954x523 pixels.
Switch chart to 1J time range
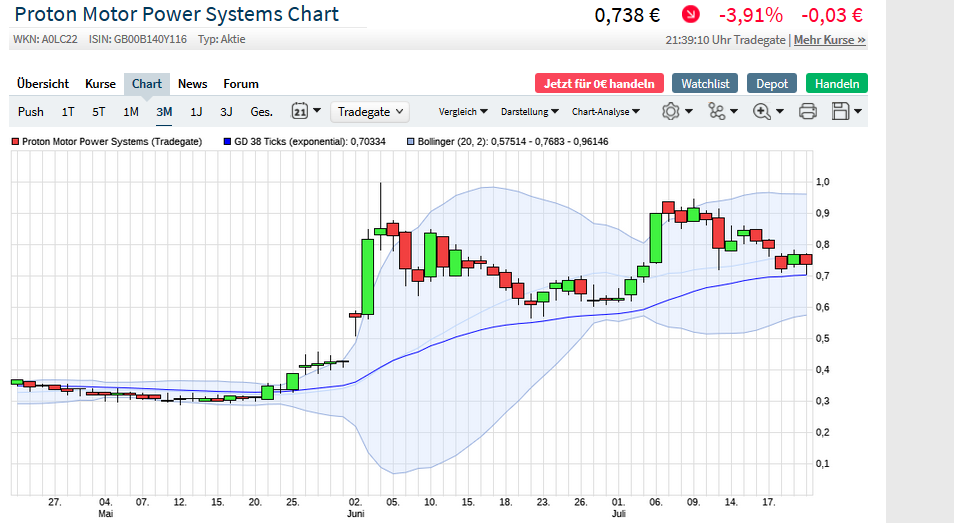pos(196,112)
